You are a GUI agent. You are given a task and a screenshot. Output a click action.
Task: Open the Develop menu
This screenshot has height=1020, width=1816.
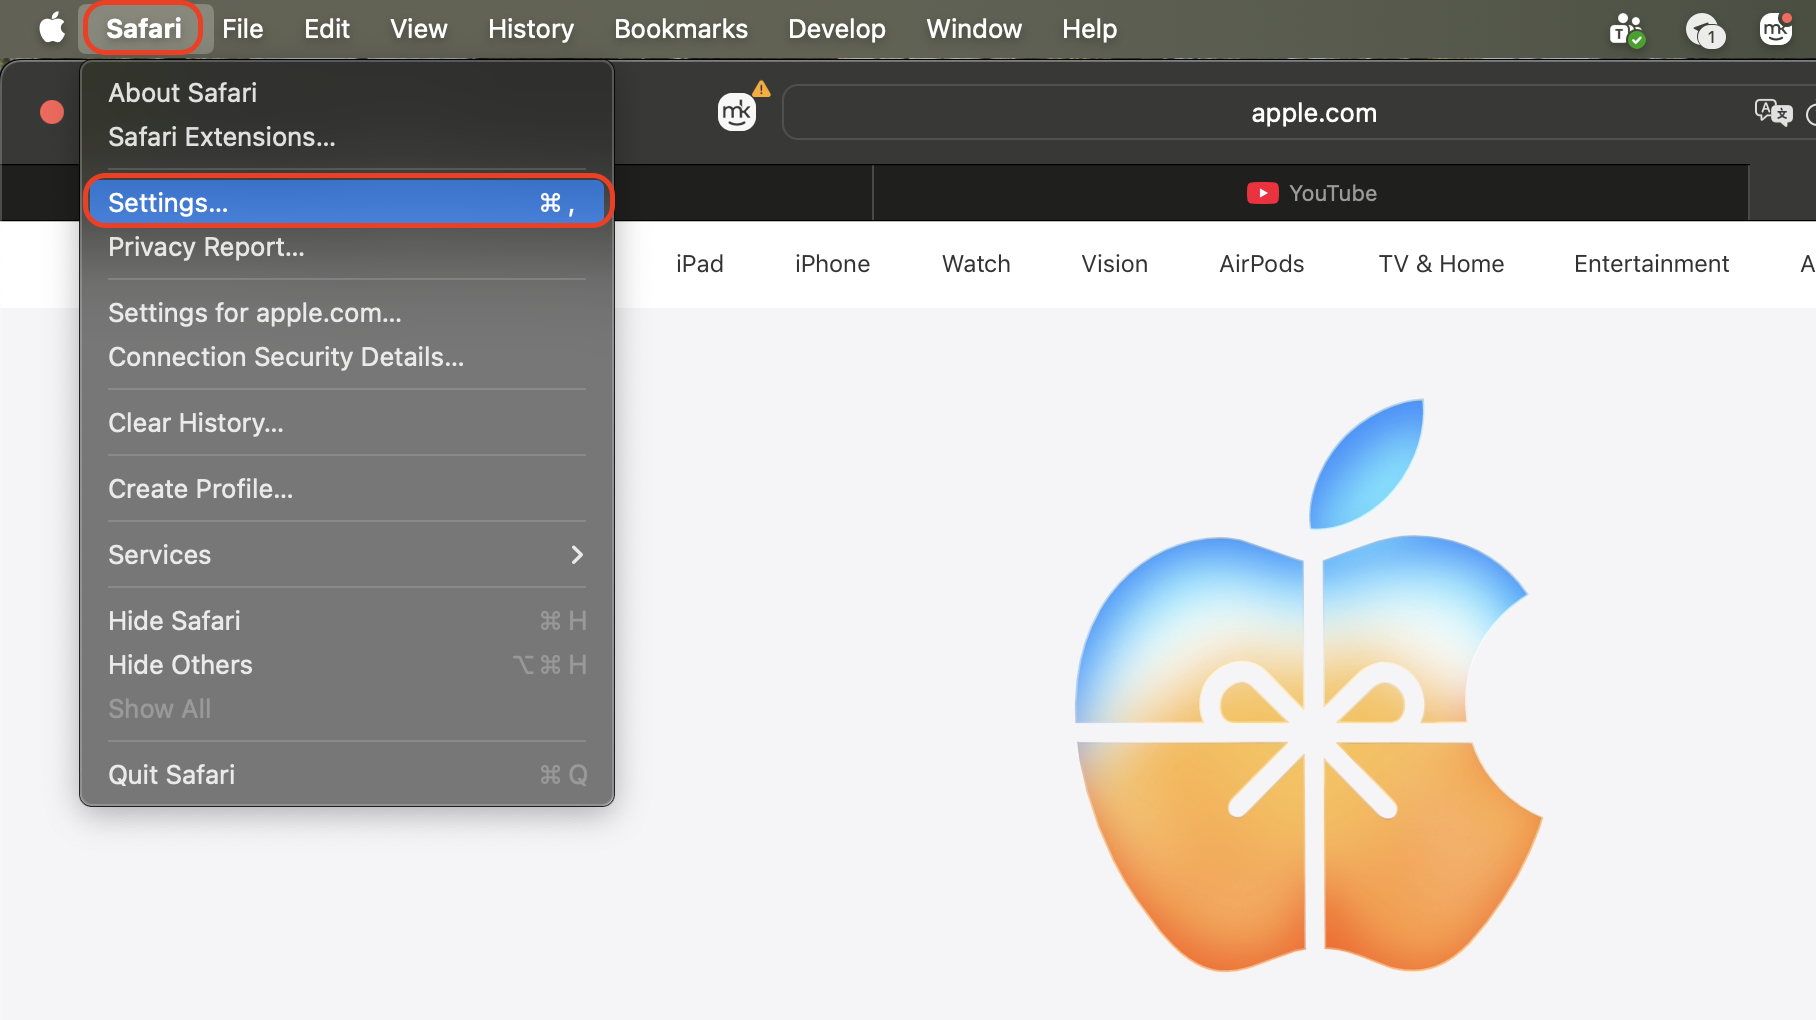(x=836, y=28)
